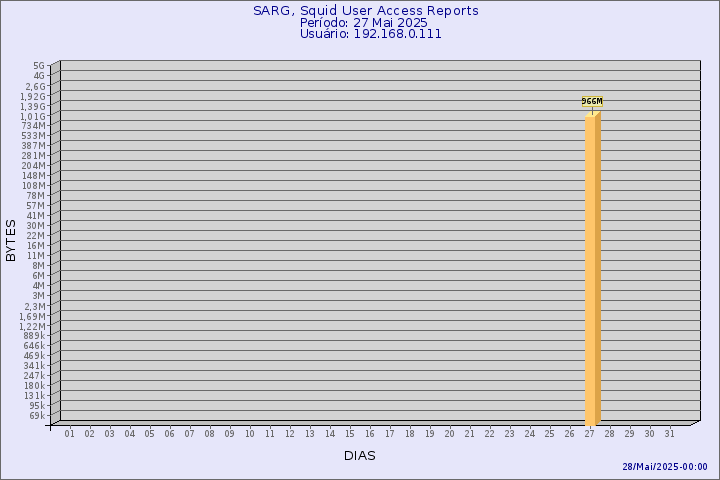Click the 3M y-axis label
The height and width of the screenshot is (480, 720).
click(x=39, y=295)
